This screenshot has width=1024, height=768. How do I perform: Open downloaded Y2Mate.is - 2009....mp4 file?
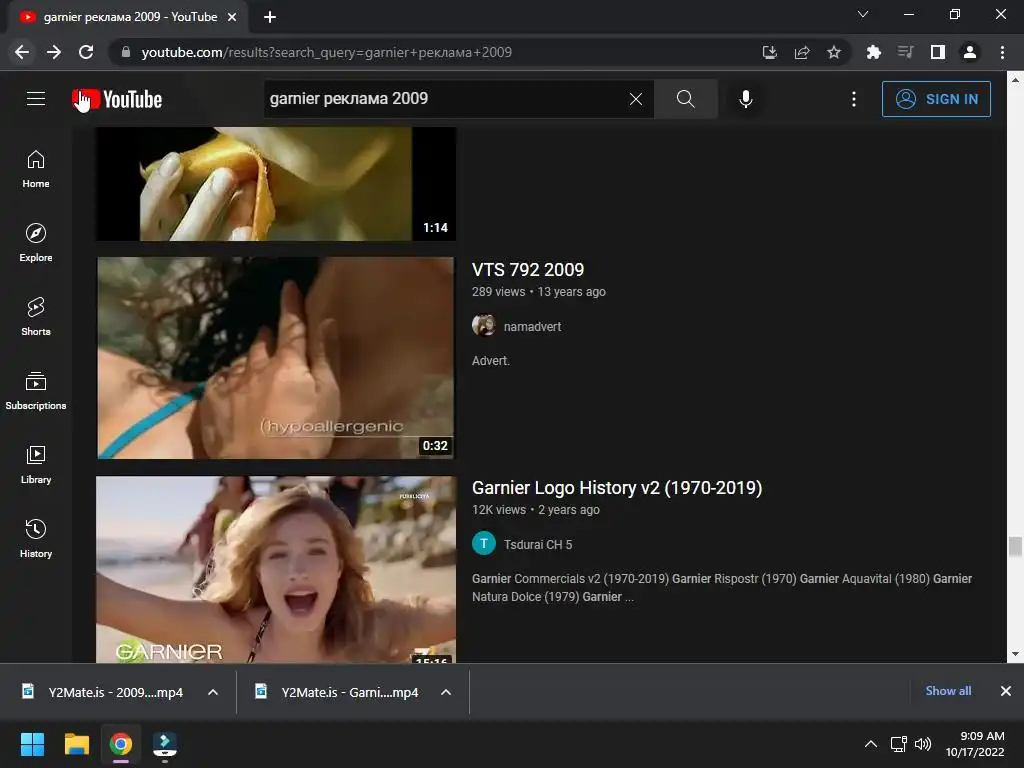pyautogui.click(x=104, y=692)
